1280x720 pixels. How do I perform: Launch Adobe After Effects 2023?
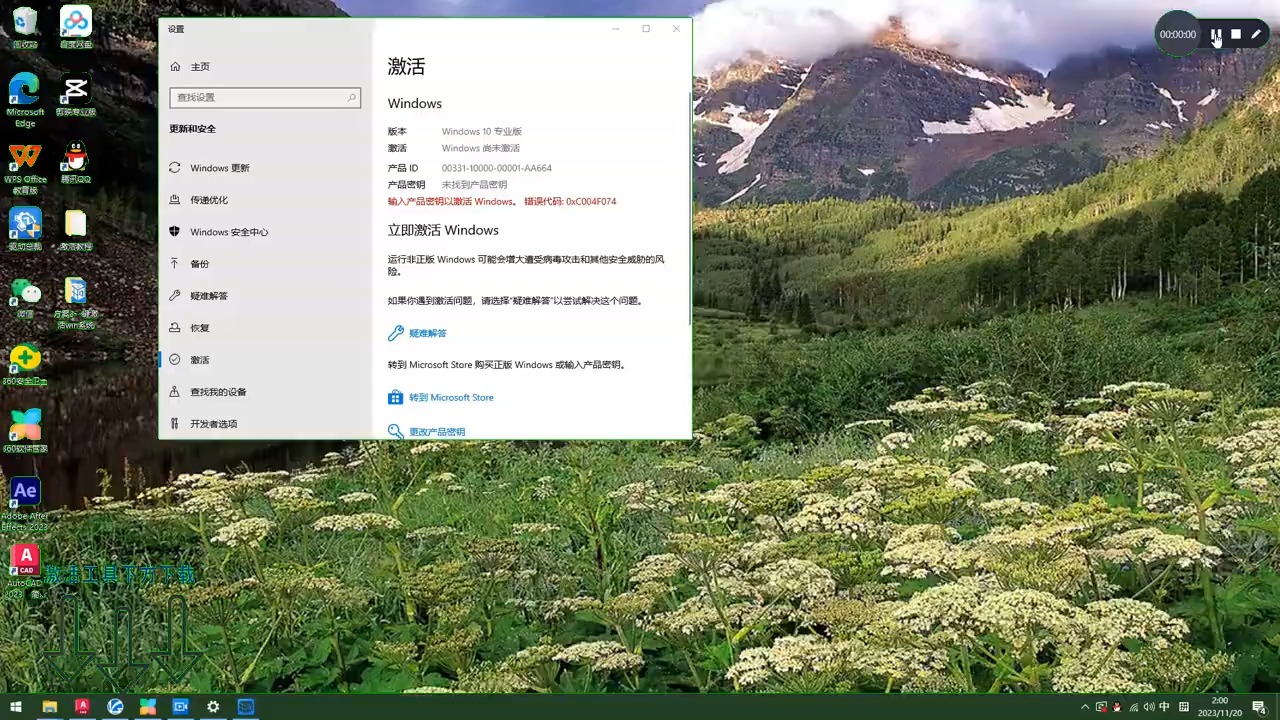tap(25, 504)
